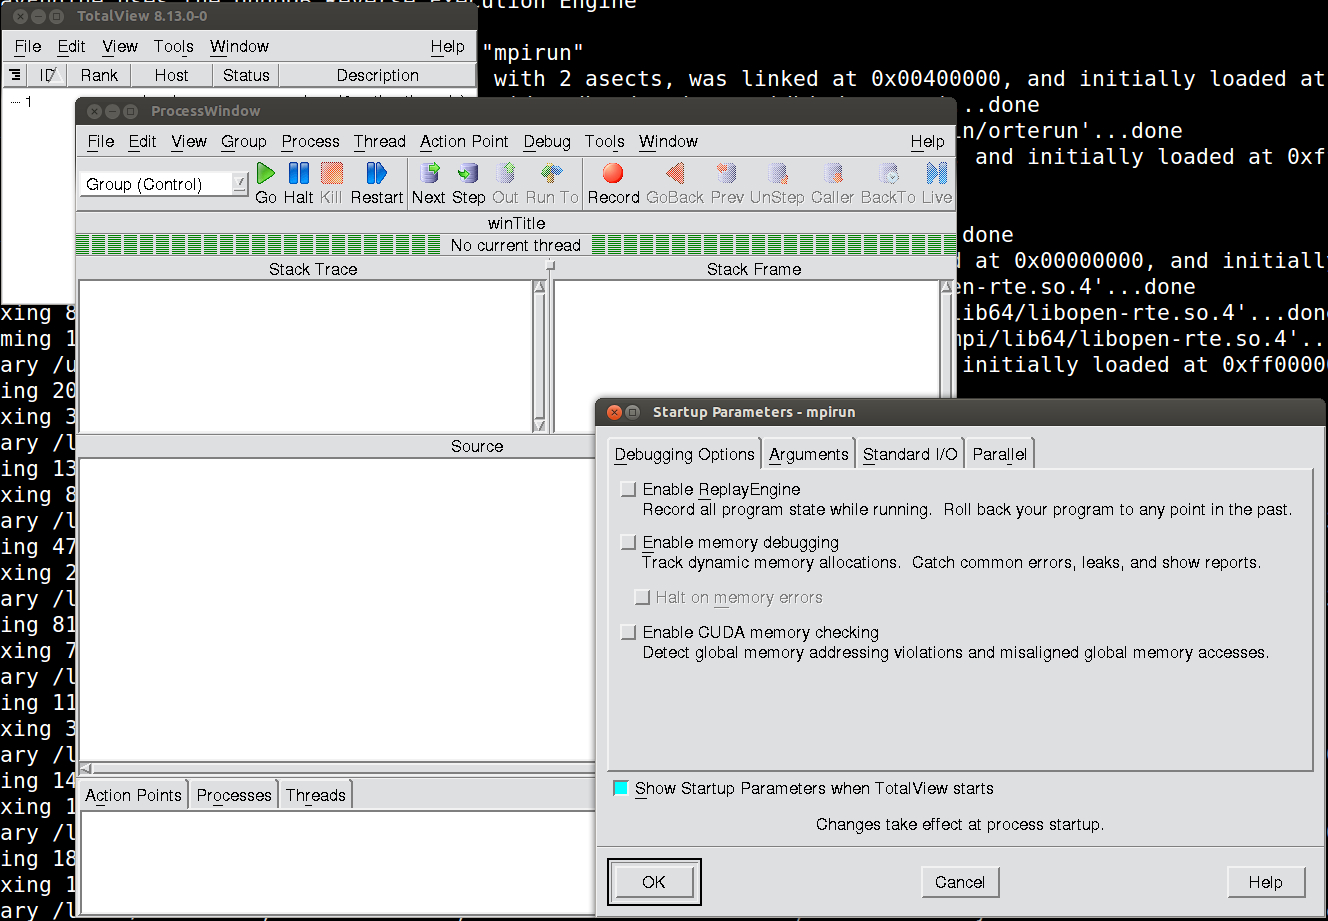The width and height of the screenshot is (1328, 921).
Task: Click the BackTo replay icon
Action: tap(888, 173)
